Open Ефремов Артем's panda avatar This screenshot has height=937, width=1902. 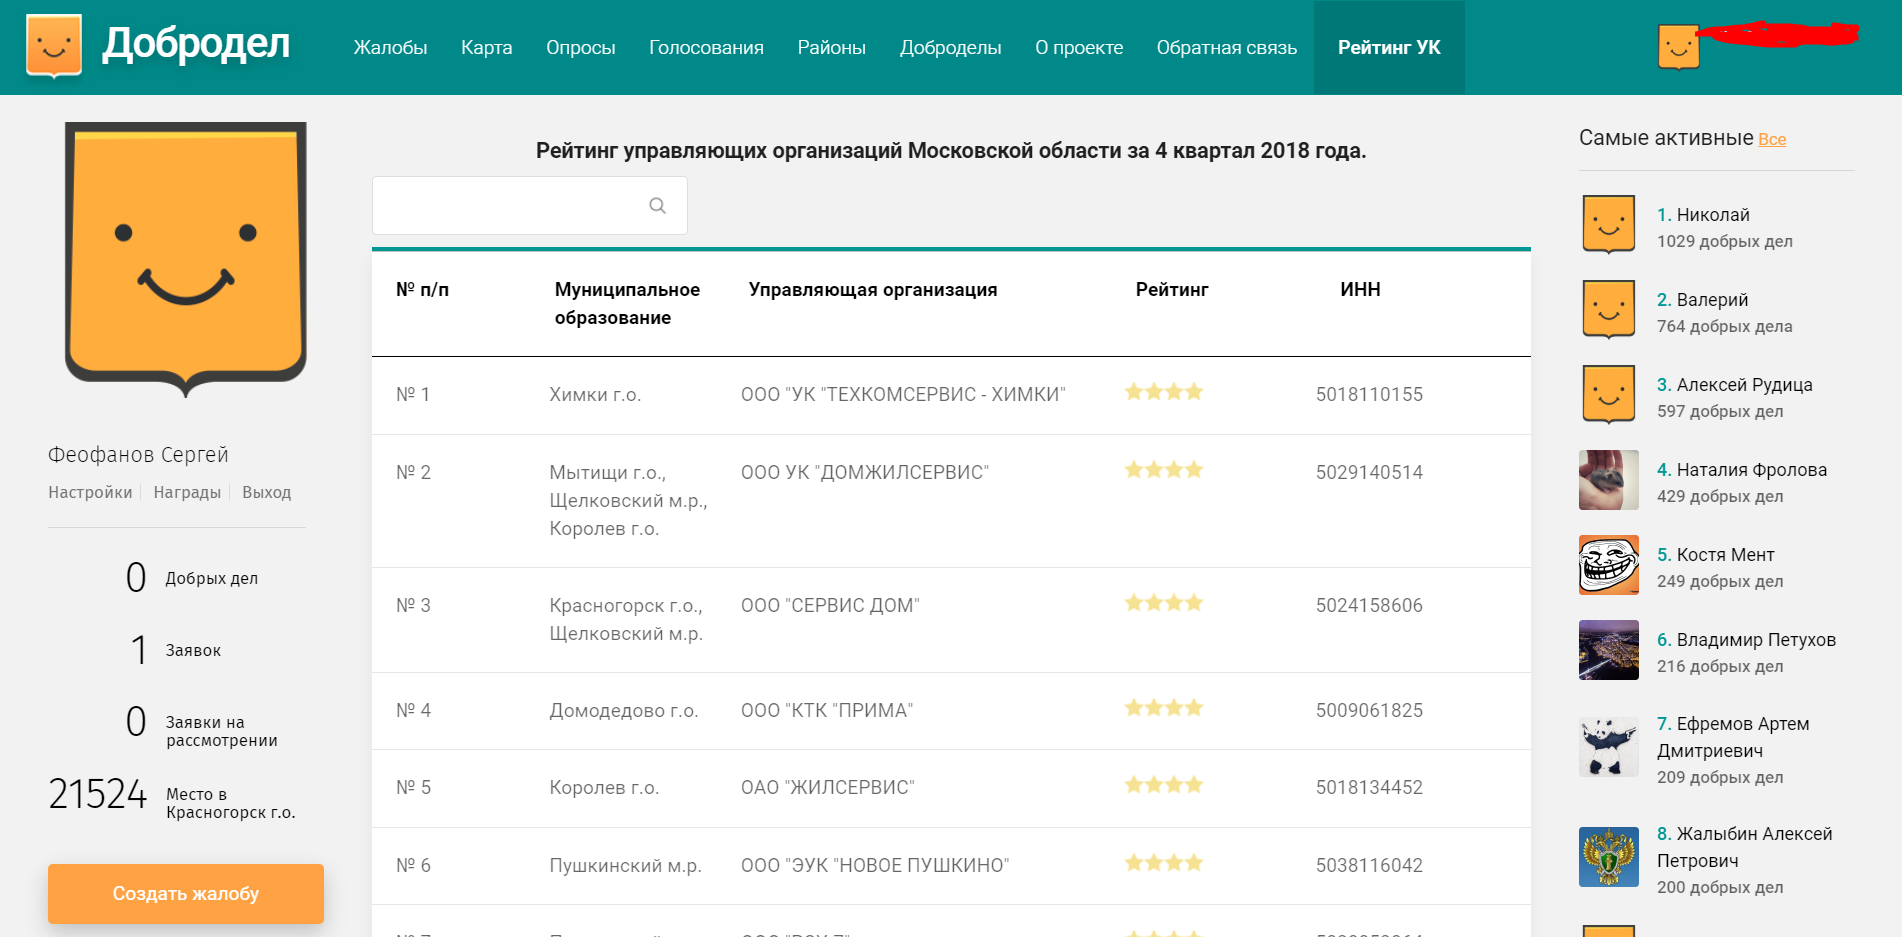click(1609, 747)
